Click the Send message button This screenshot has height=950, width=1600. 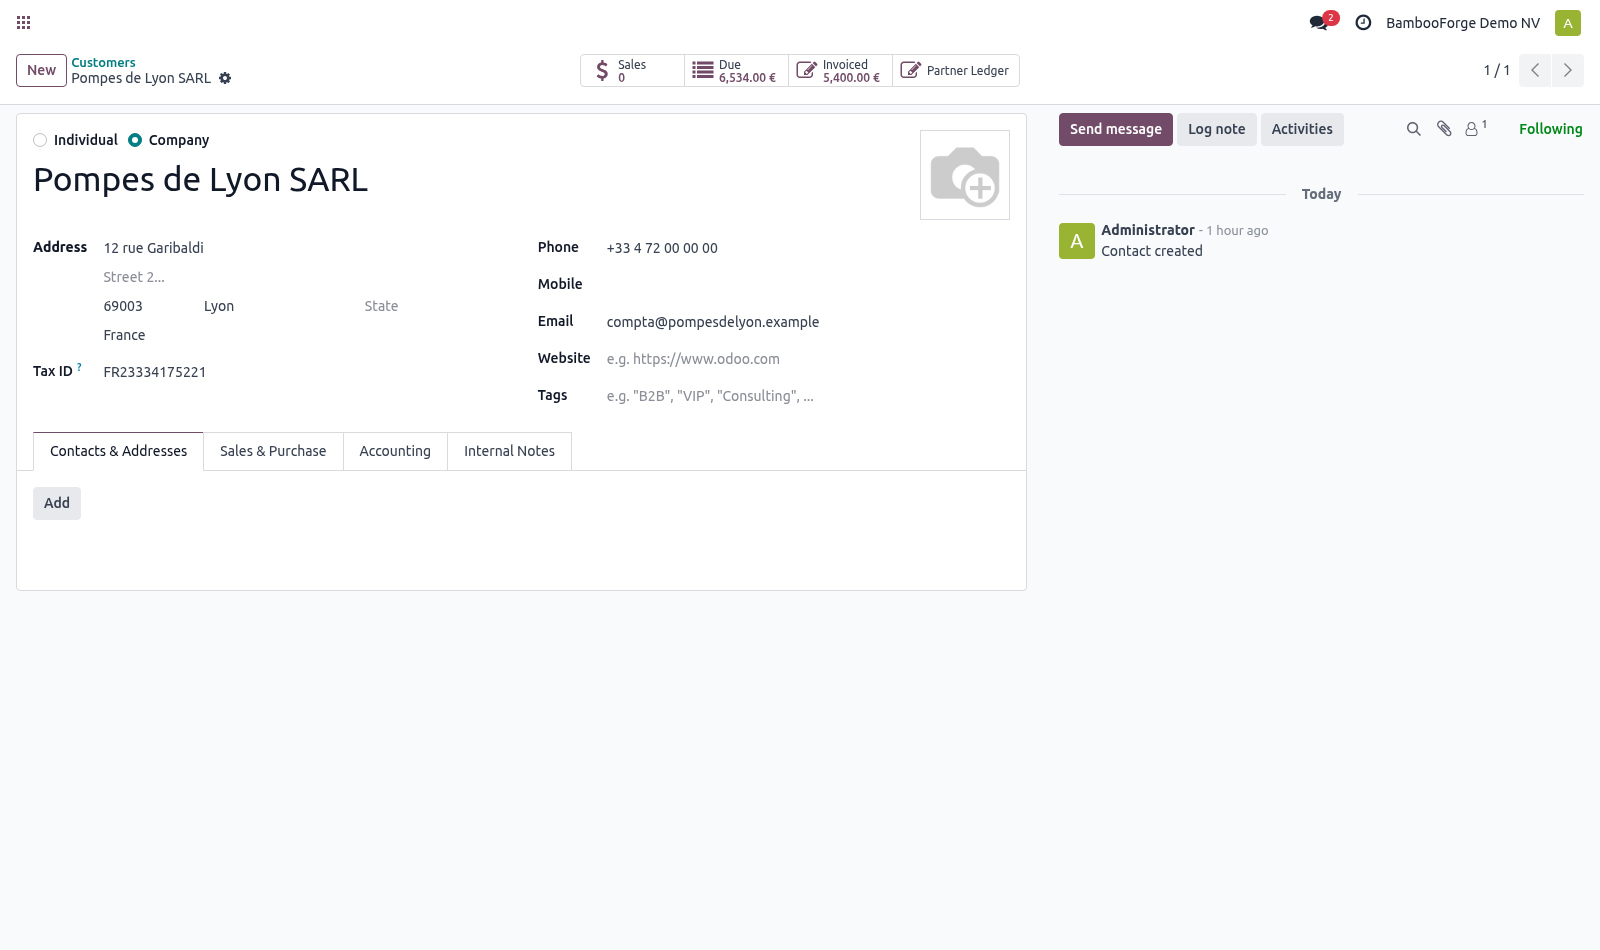[1116, 129]
